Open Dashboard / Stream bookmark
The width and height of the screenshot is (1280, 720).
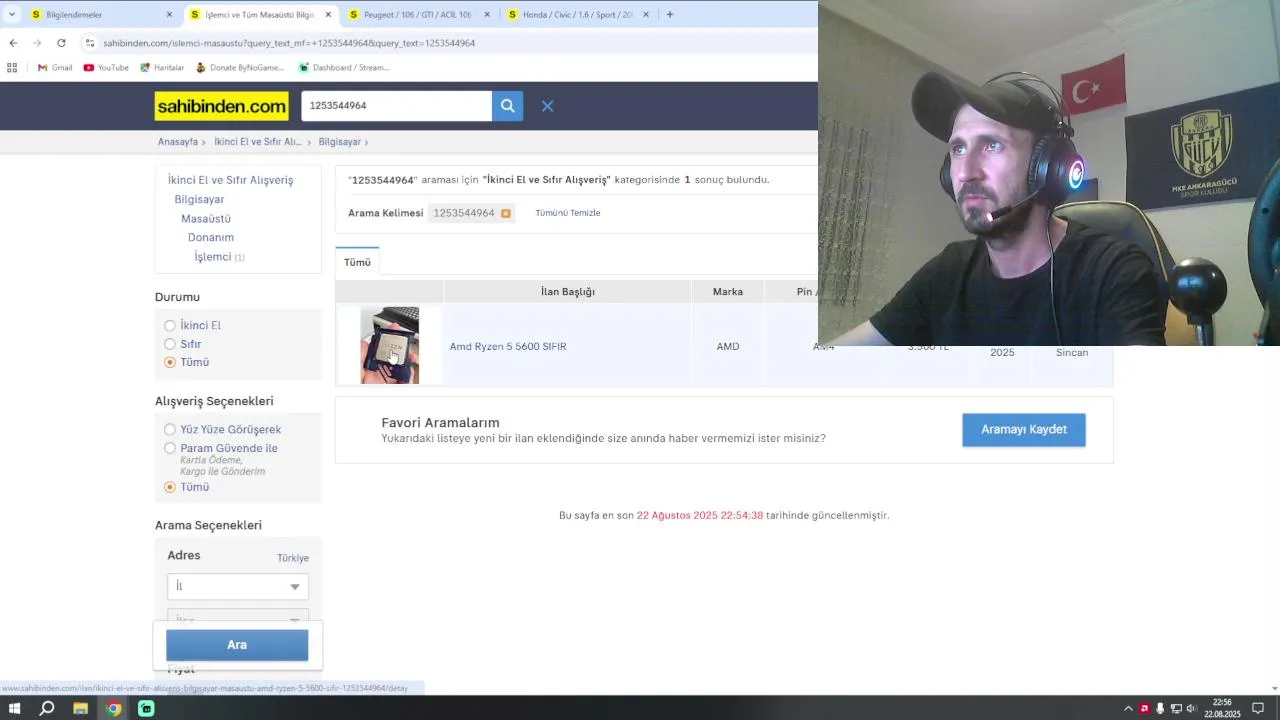coord(344,68)
